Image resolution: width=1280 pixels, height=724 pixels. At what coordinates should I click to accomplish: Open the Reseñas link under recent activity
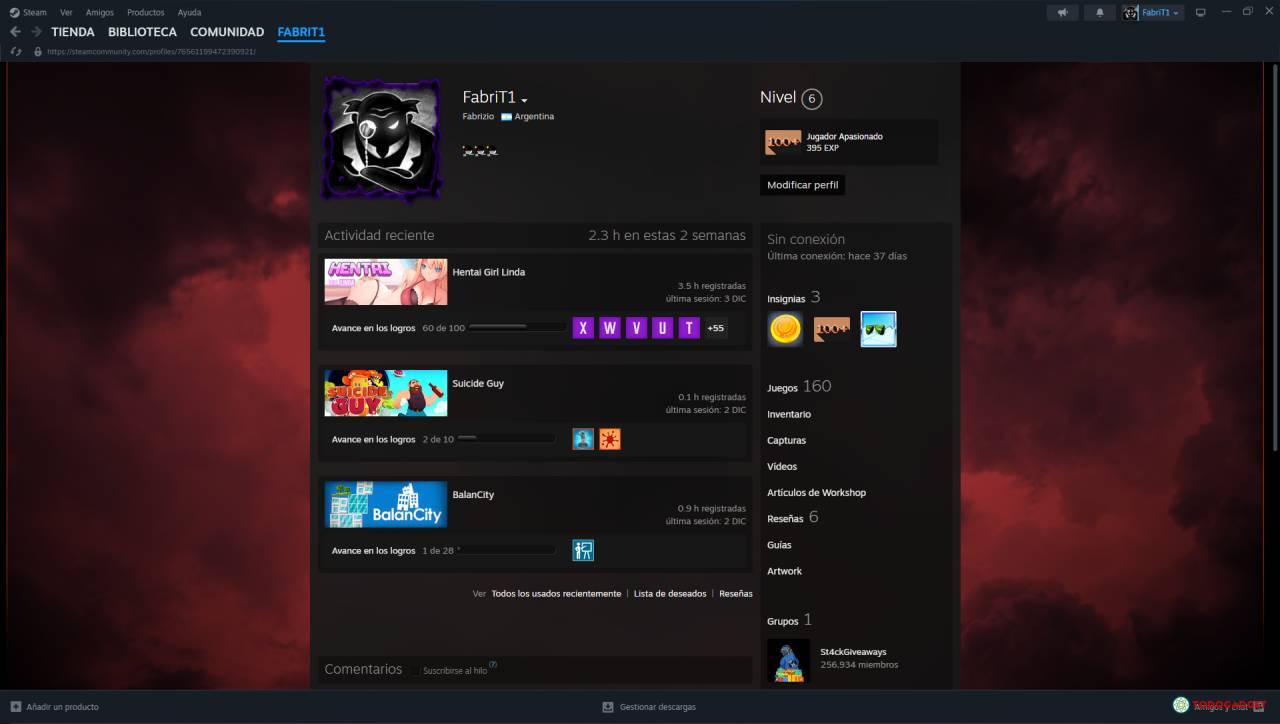736,594
